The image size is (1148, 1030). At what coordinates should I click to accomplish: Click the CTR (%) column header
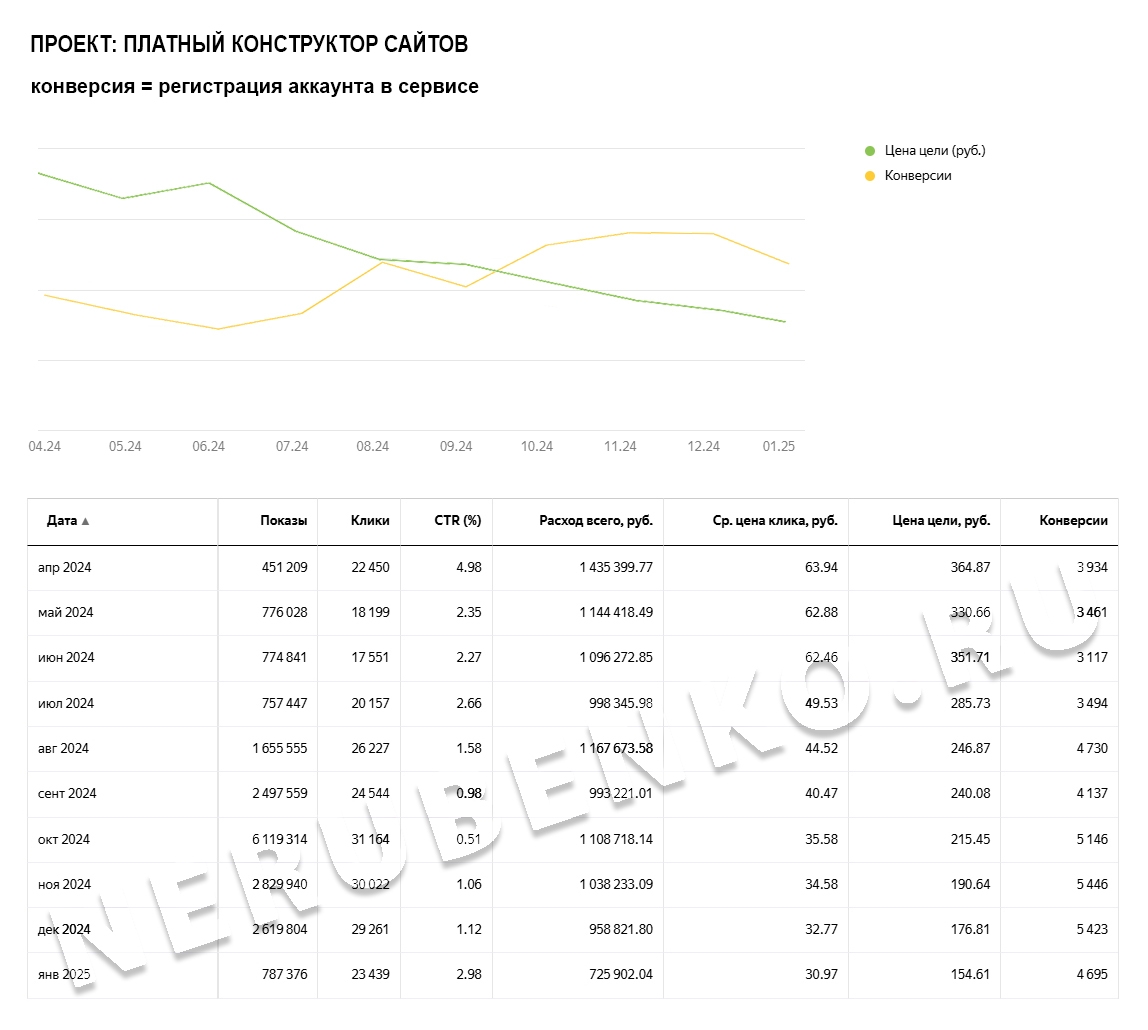click(457, 521)
